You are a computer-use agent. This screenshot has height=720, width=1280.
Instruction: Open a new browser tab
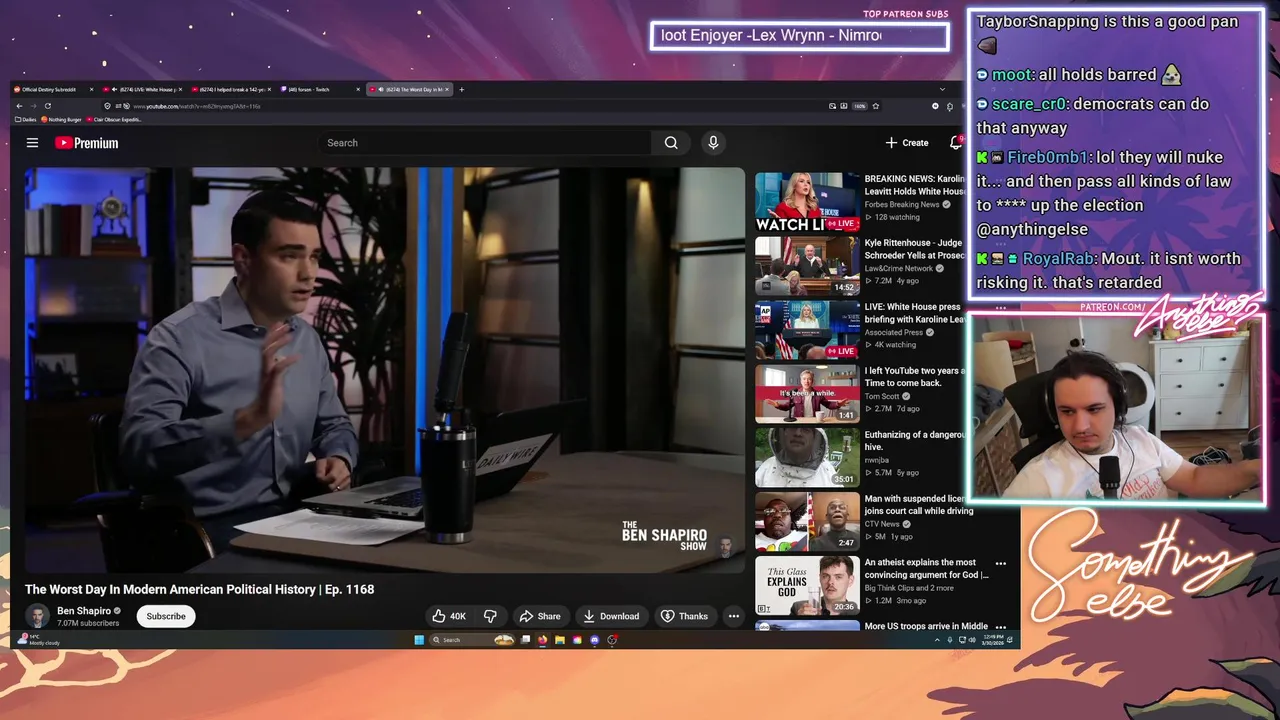click(x=461, y=89)
